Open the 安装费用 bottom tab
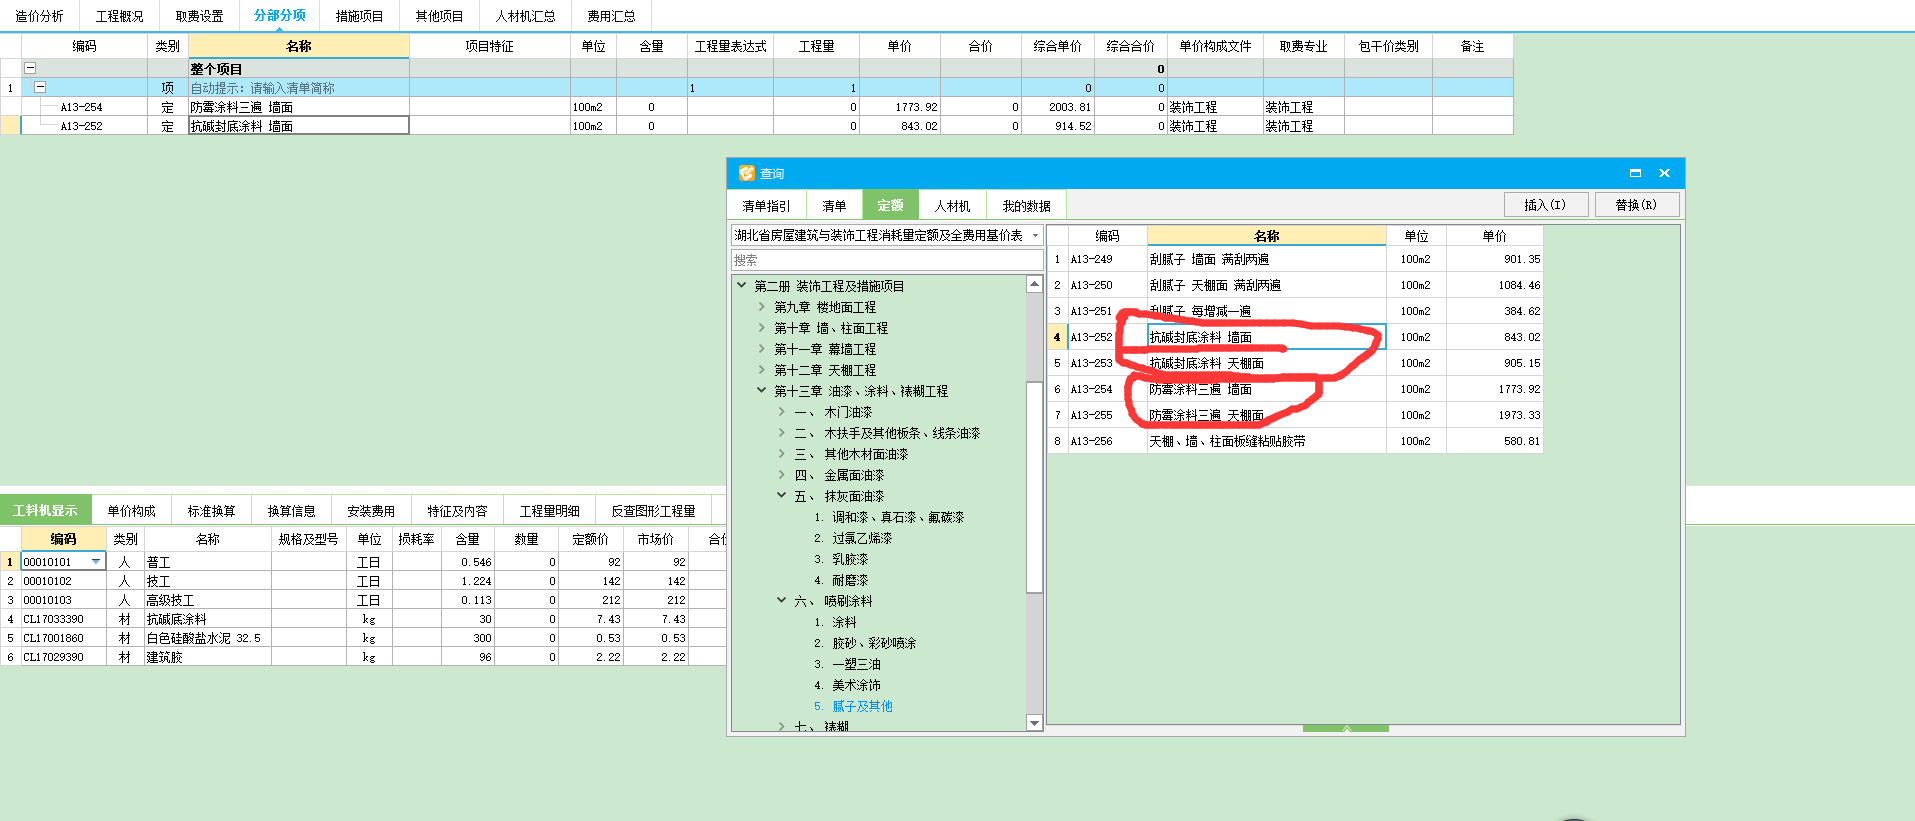The image size is (1915, 821). pyautogui.click(x=371, y=510)
